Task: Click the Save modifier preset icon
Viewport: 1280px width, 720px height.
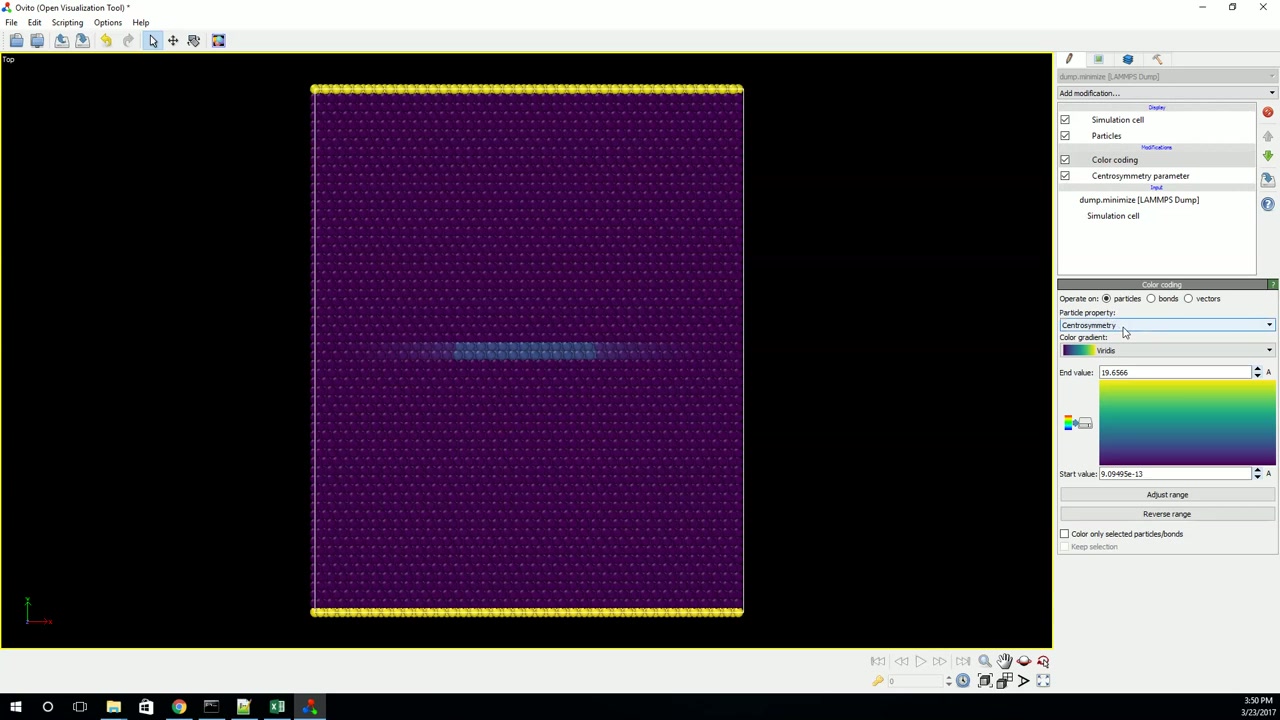Action: pyautogui.click(x=1268, y=180)
